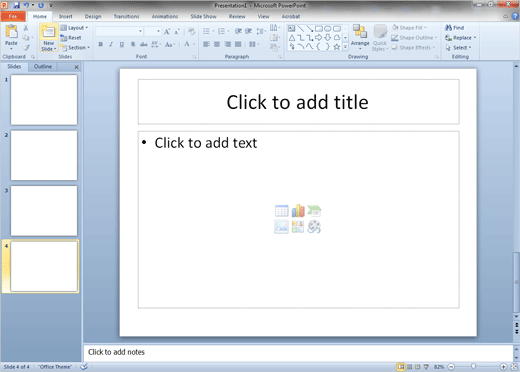Image resolution: width=520 pixels, height=372 pixels.
Task: Toggle text Shadow formatting
Action: tap(133, 44)
